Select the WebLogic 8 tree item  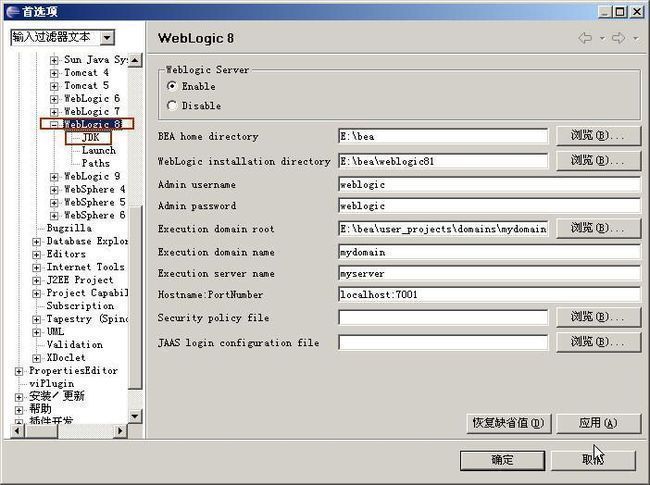pyautogui.click(x=92, y=124)
